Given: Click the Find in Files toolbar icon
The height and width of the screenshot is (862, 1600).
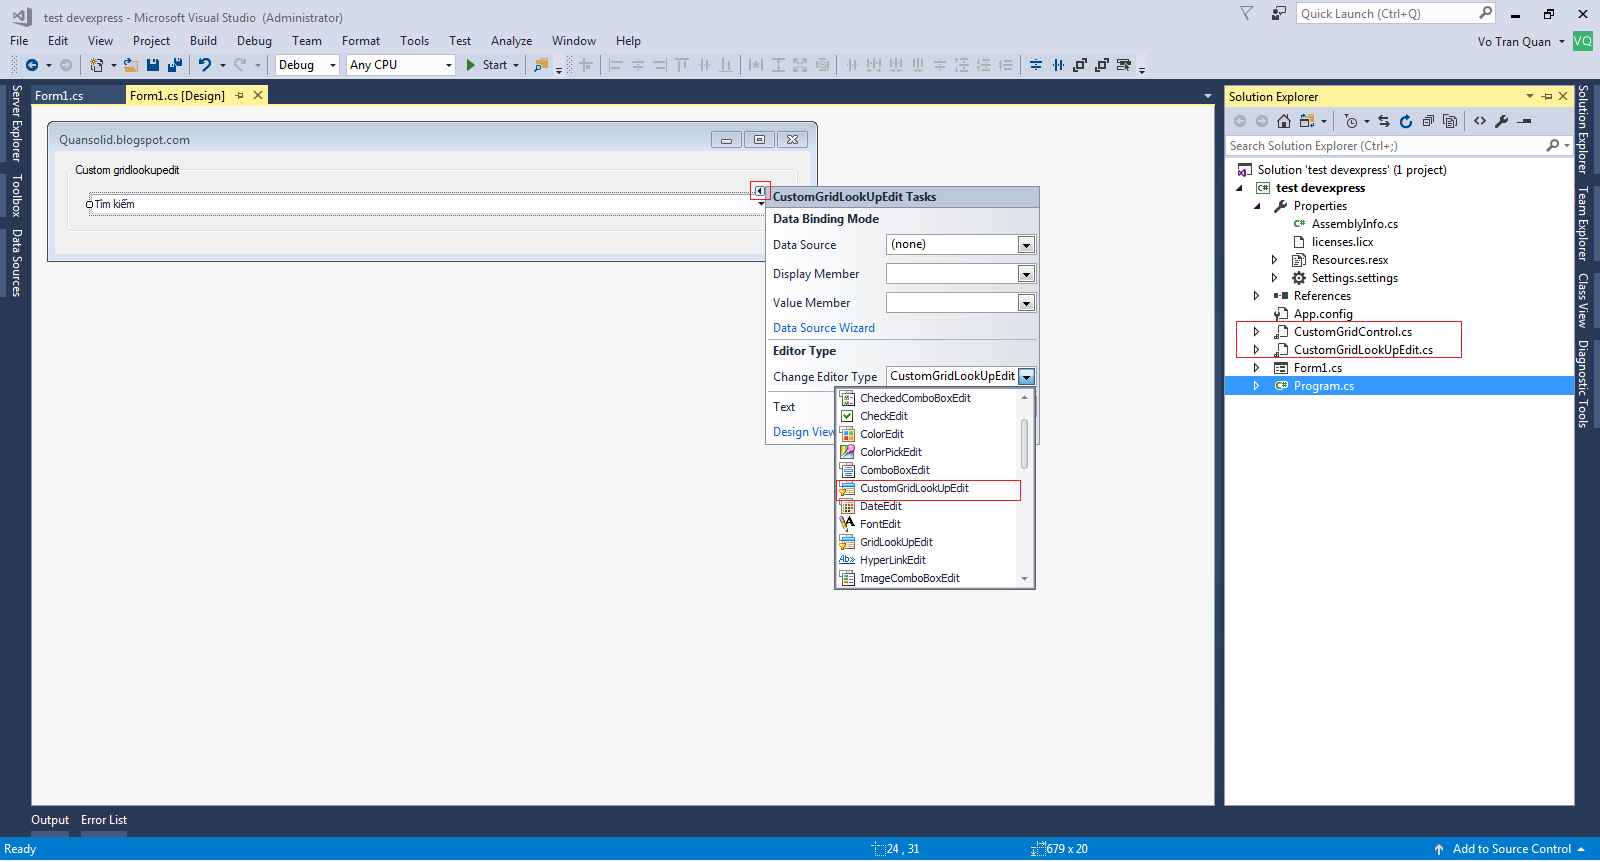Looking at the screenshot, I should click(541, 65).
